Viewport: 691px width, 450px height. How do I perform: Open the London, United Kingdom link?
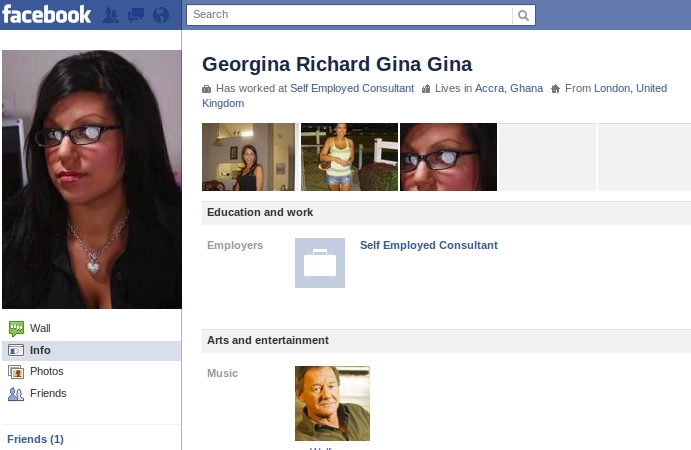pos(630,89)
